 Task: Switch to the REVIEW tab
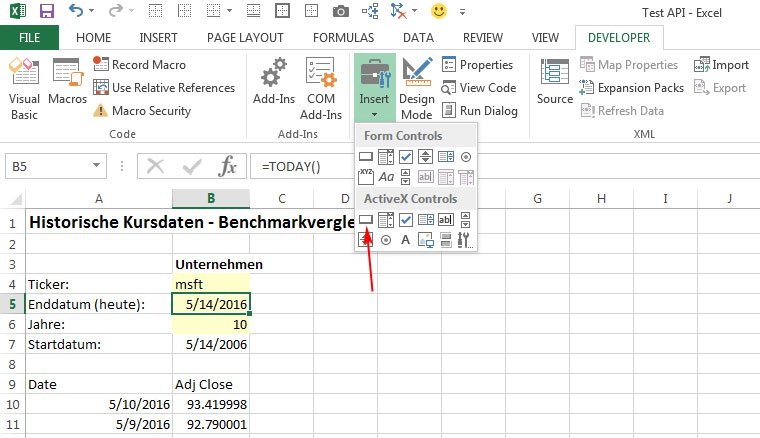click(483, 38)
